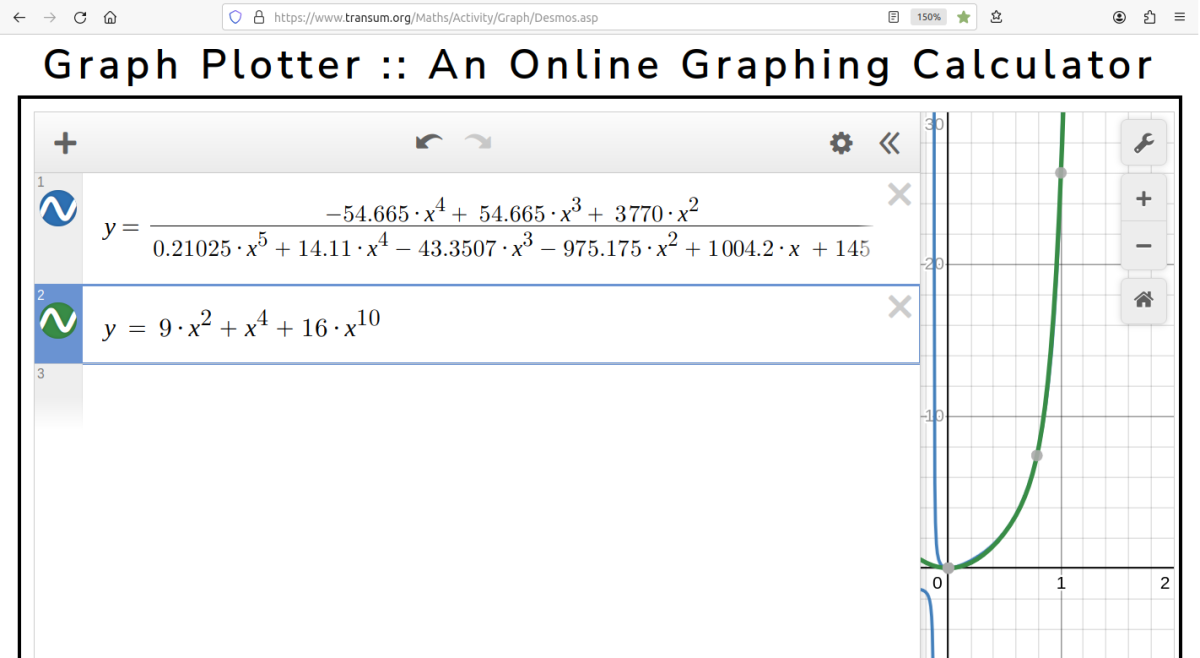Delete expression 1 with the X

pos(899,195)
